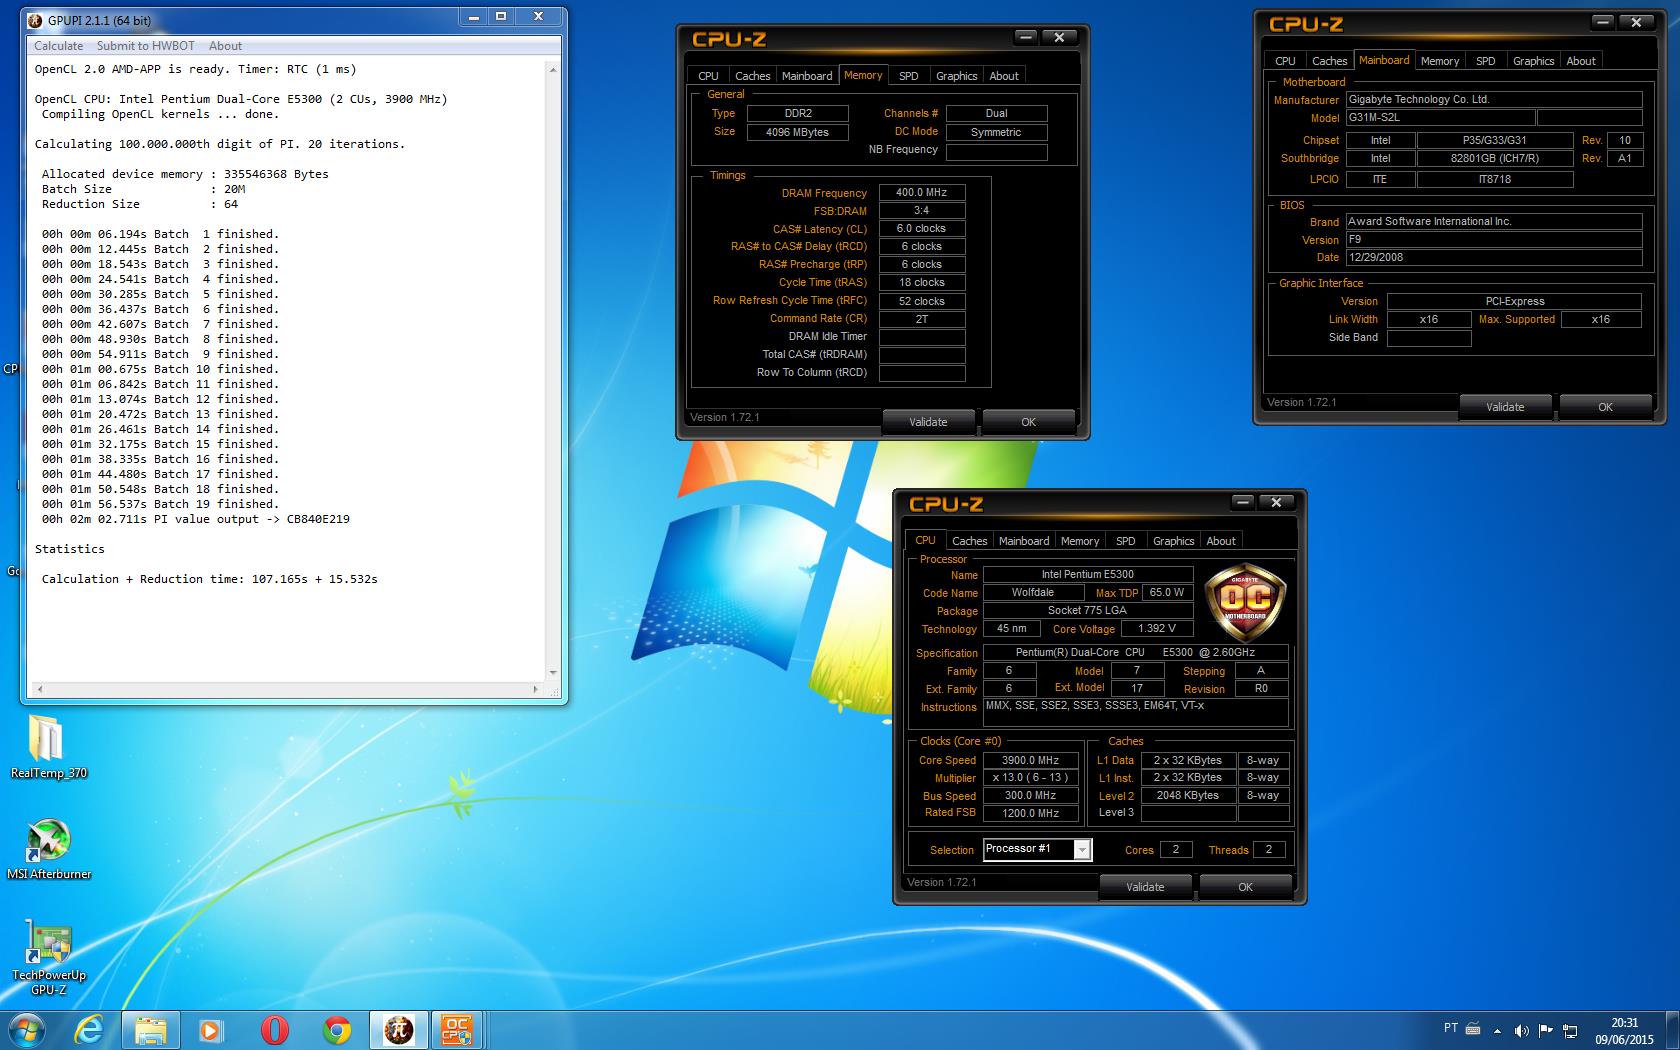
Task: Open Memory tab in bottom CPU-Z window
Action: [x=1079, y=541]
